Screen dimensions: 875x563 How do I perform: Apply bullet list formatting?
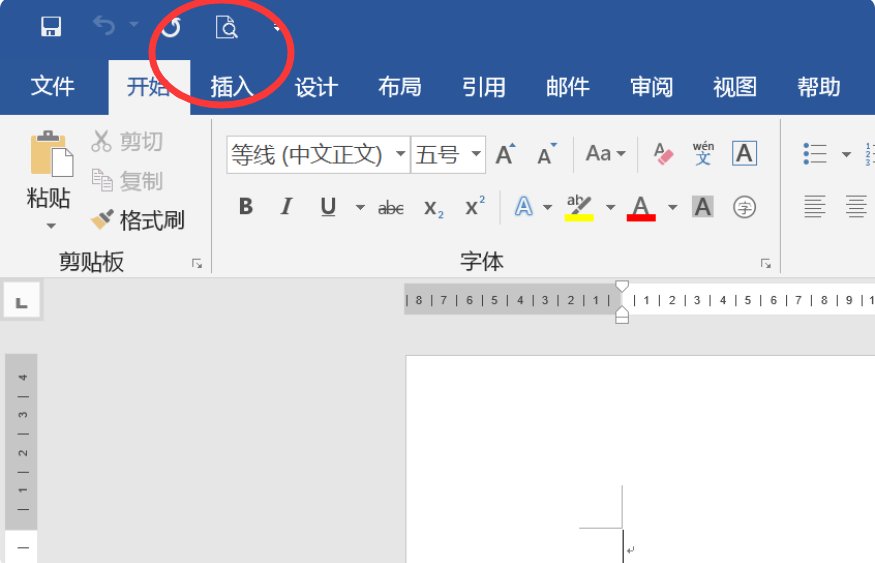coord(815,153)
